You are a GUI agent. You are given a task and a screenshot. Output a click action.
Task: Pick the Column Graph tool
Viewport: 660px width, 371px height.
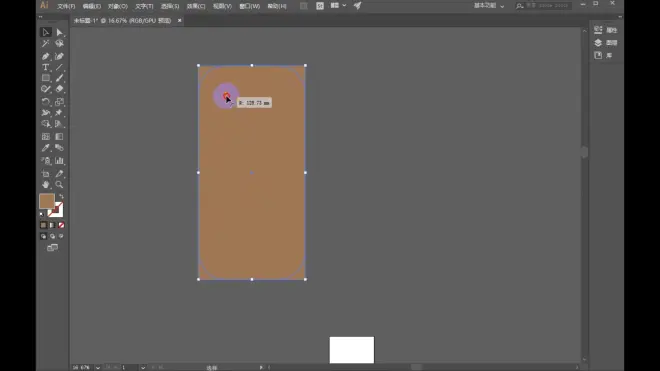(x=59, y=160)
